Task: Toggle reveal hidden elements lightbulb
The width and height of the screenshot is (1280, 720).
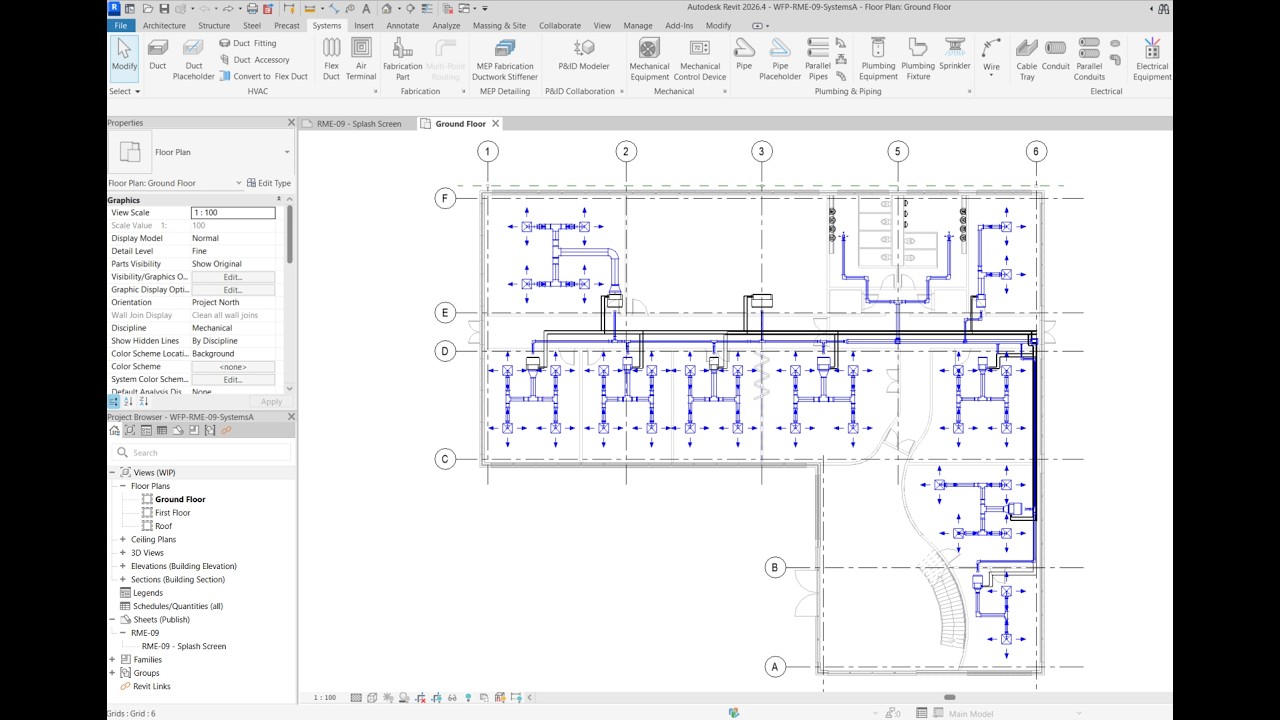Action: 468,698
